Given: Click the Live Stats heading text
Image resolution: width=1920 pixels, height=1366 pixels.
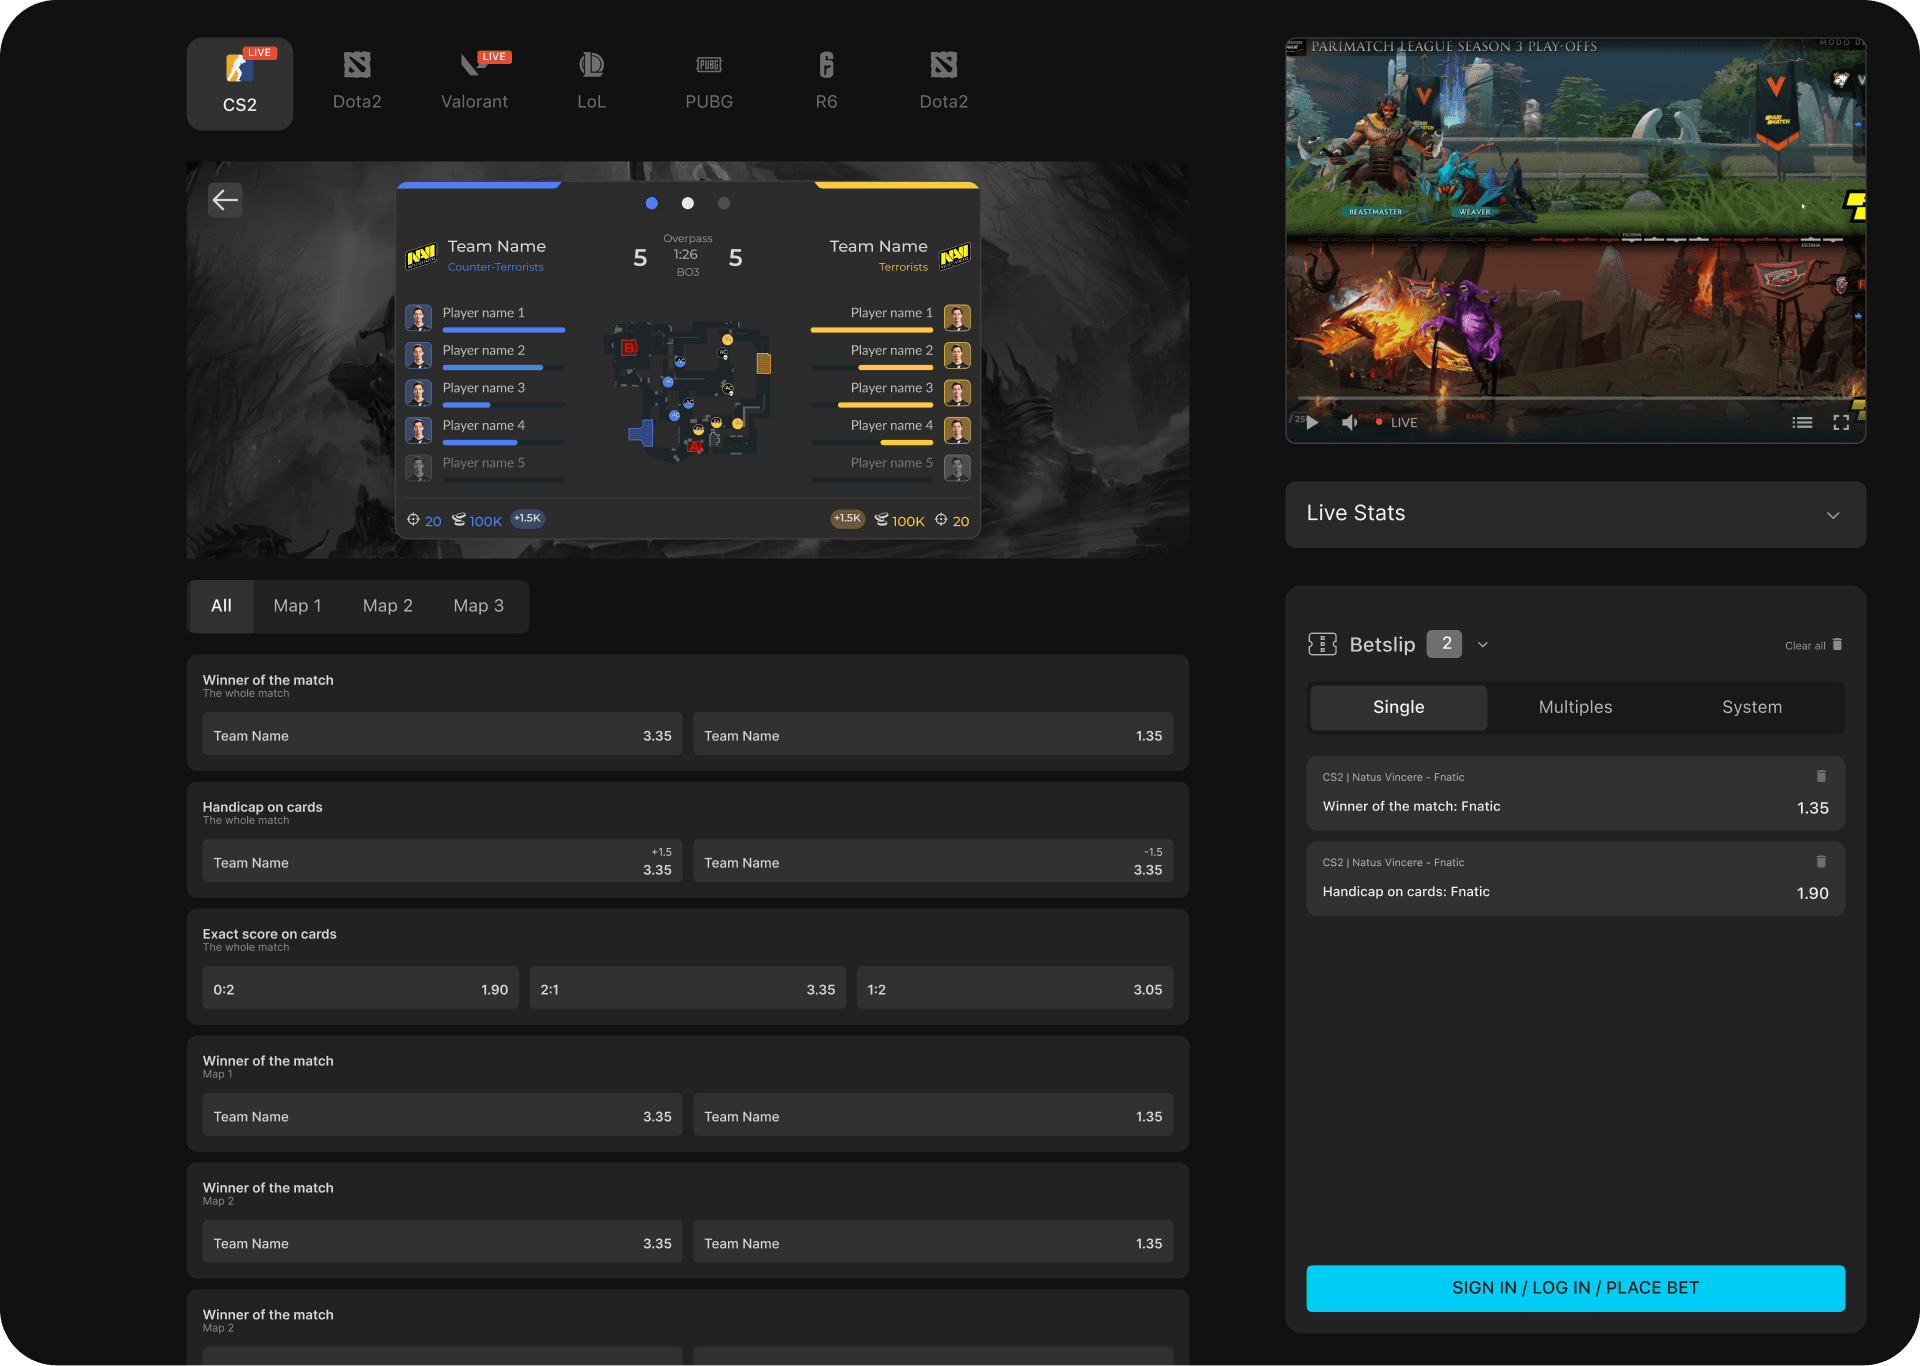Looking at the screenshot, I should pos(1356,513).
